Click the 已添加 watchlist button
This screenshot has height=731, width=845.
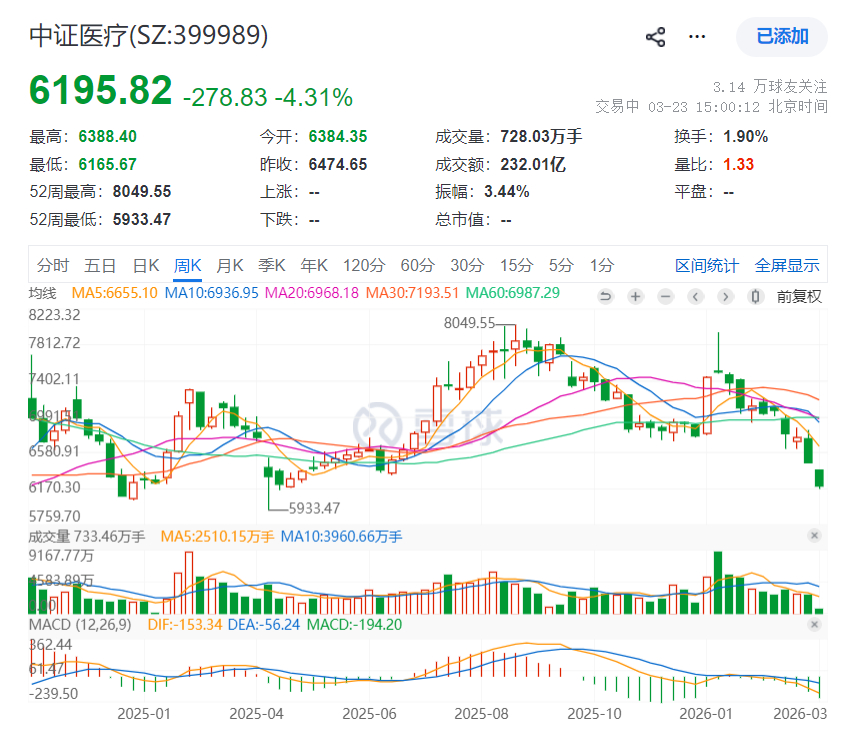[x=782, y=37]
